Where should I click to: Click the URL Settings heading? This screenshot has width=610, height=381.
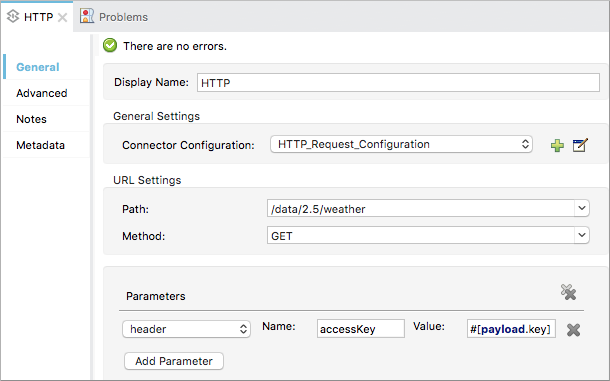click(147, 180)
